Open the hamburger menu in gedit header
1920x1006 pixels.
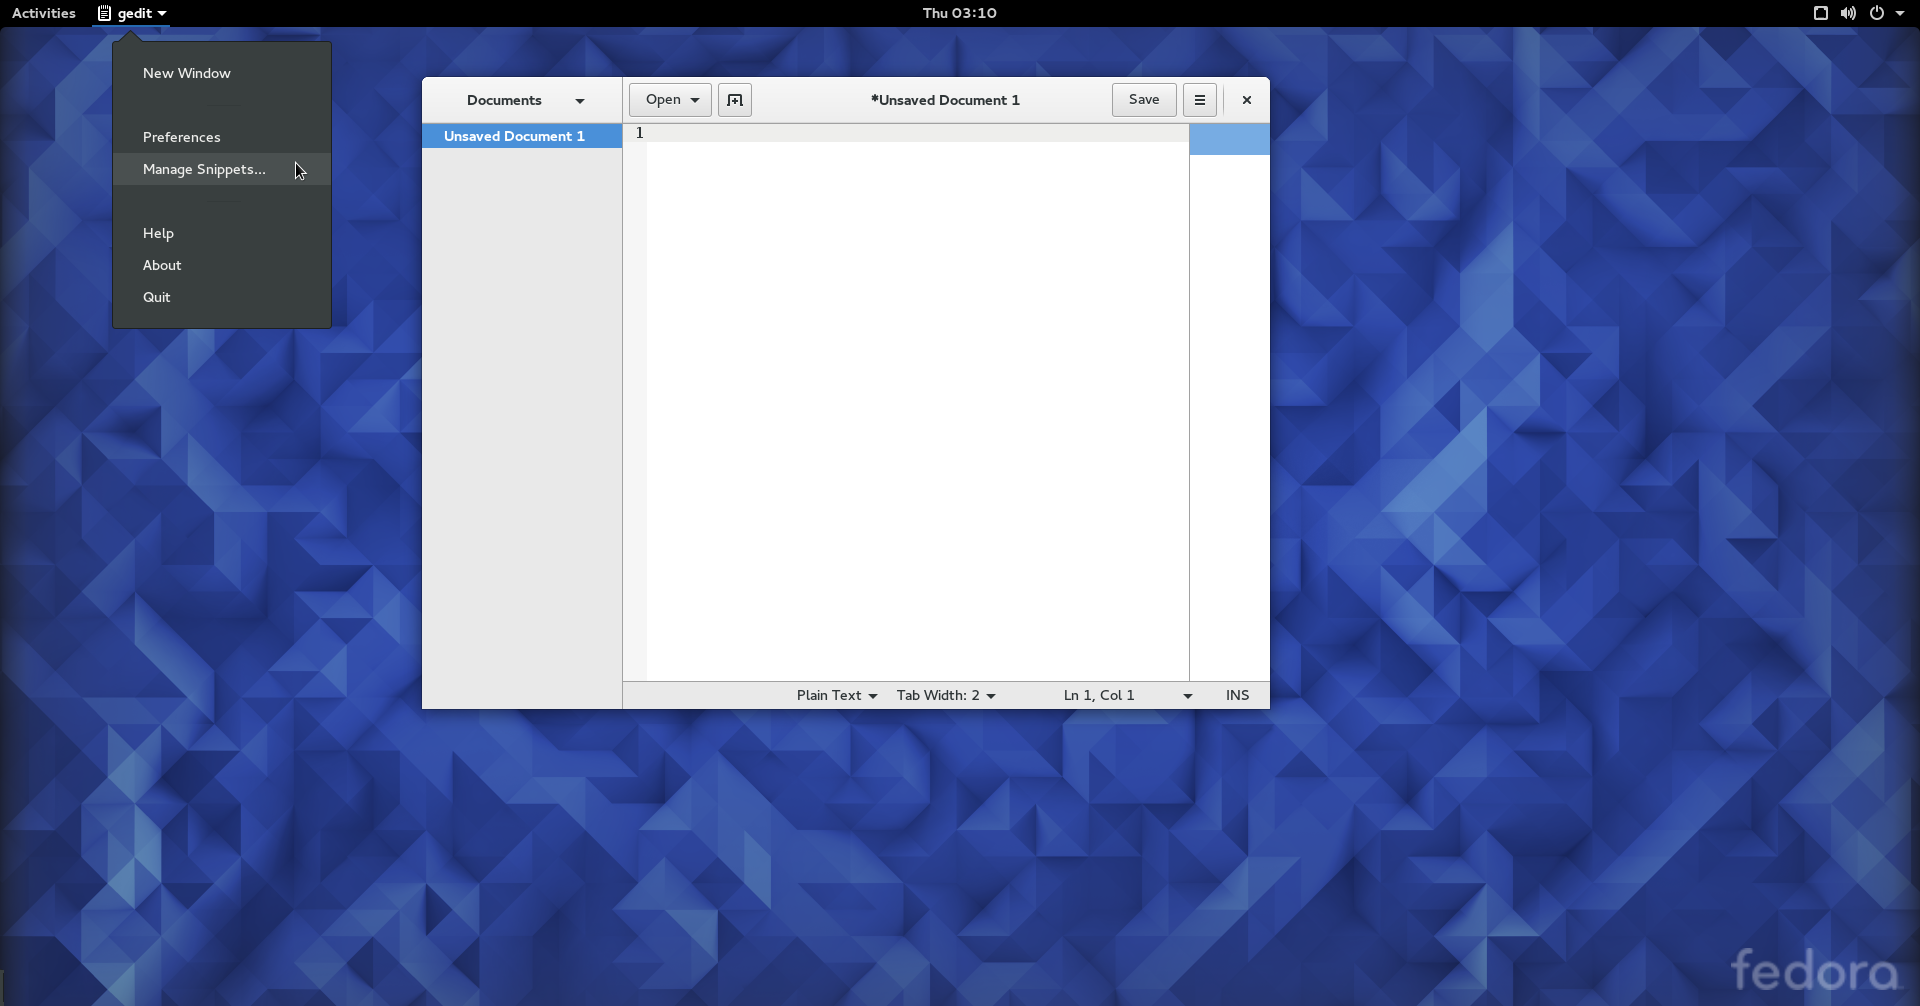pyautogui.click(x=1199, y=100)
